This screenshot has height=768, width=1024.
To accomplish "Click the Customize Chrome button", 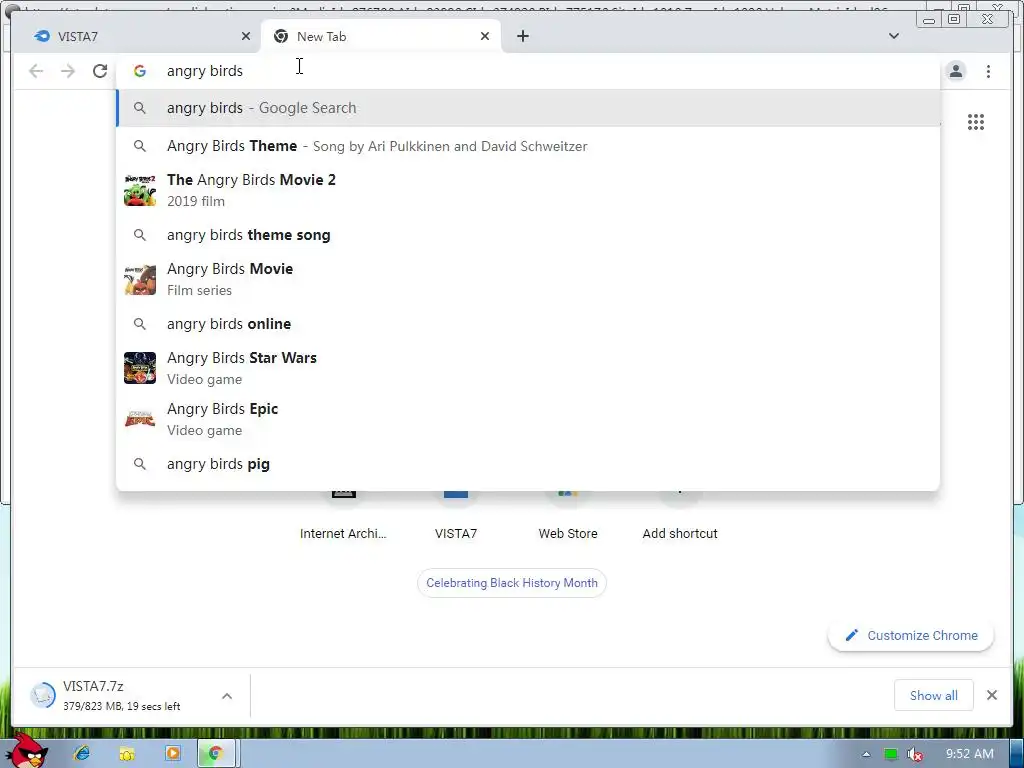I will 910,635.
